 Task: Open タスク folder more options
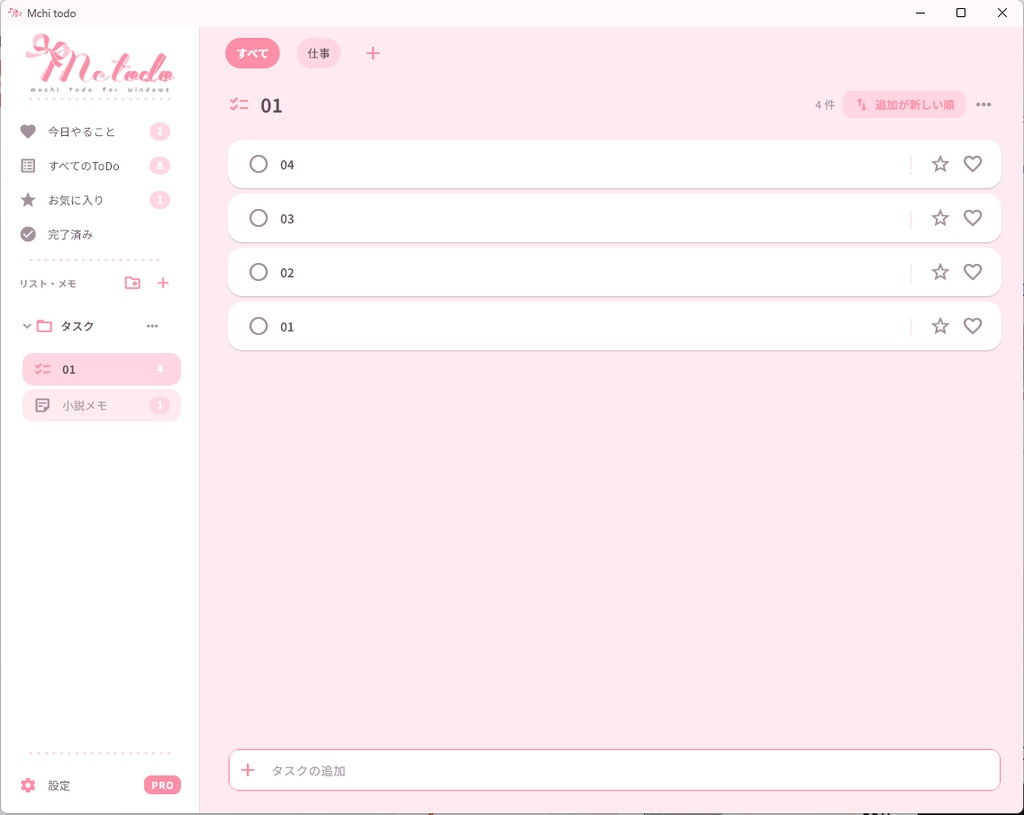[152, 326]
